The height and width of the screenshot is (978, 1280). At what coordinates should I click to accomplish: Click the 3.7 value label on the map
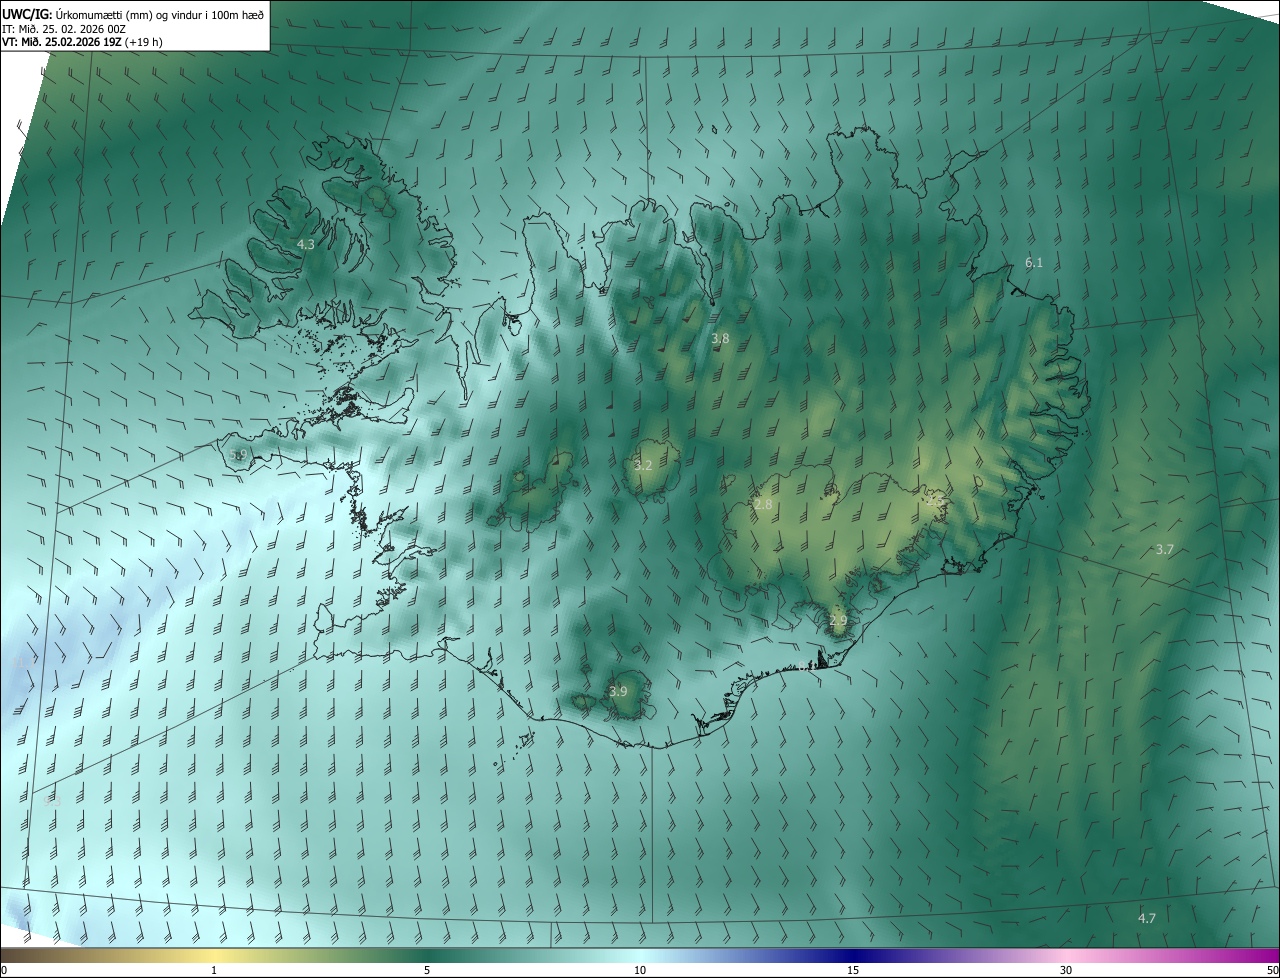(x=1164, y=550)
